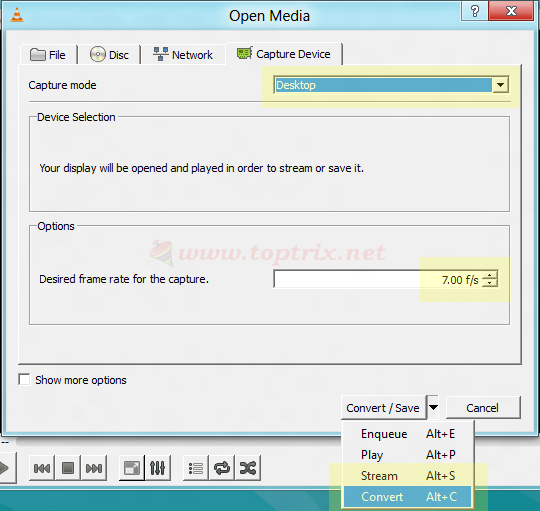Choose Stream from the dropdown menu
This screenshot has height=511, width=540.
click(x=408, y=476)
